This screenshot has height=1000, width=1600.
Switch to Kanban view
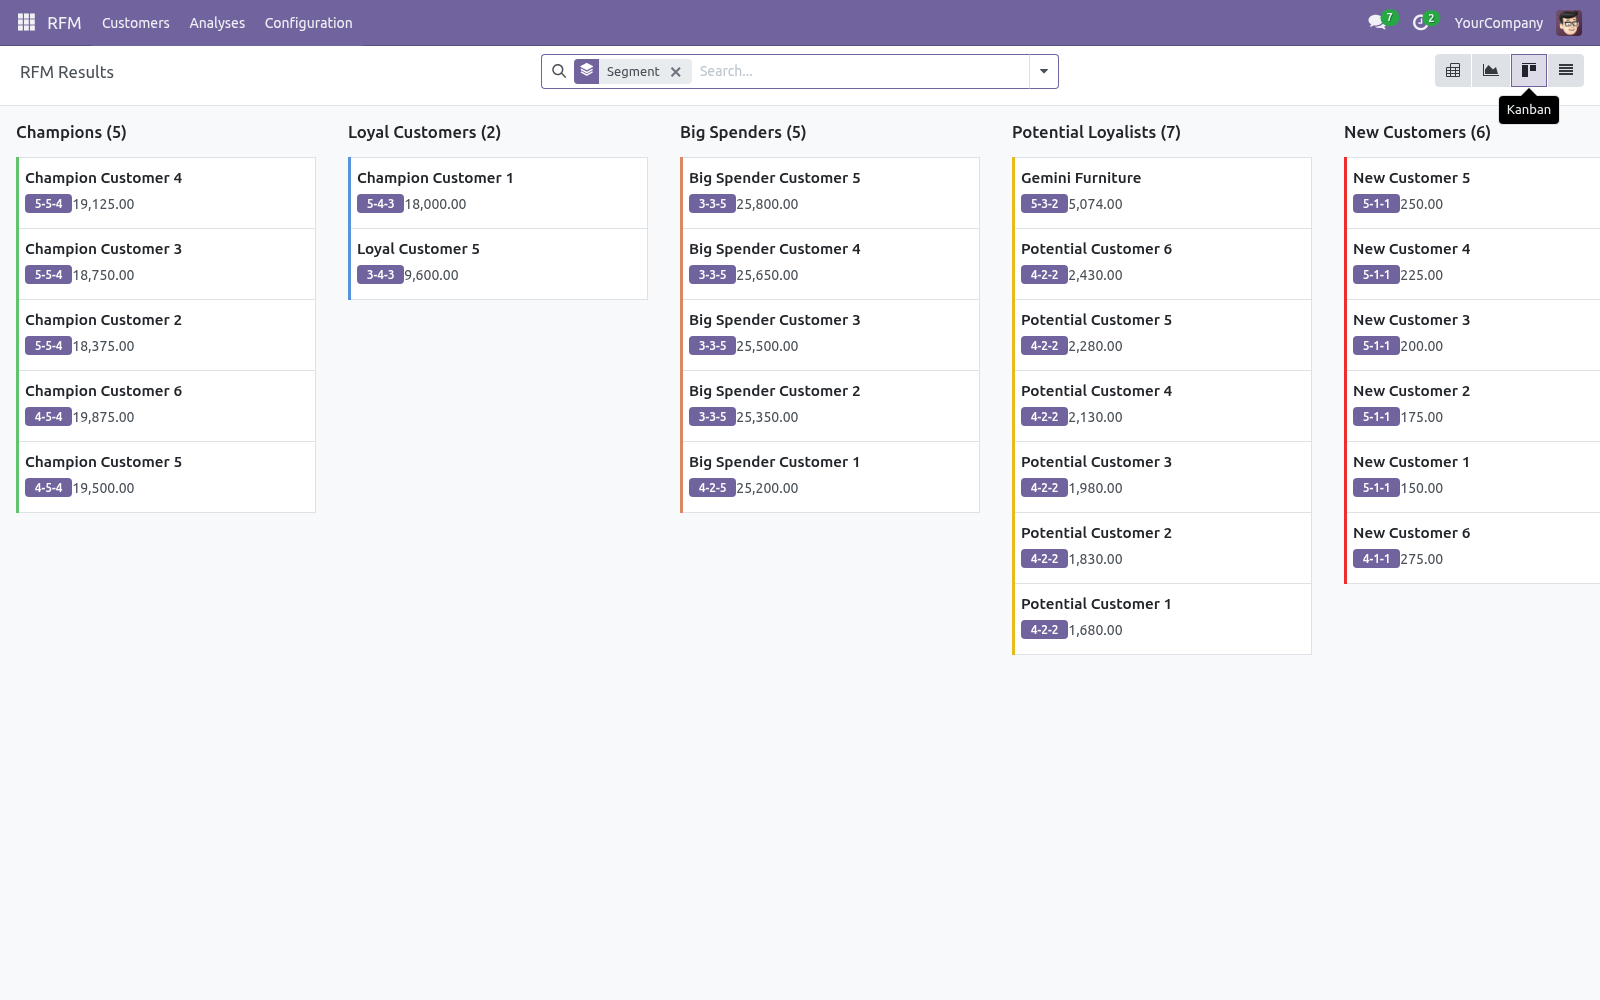click(x=1529, y=70)
